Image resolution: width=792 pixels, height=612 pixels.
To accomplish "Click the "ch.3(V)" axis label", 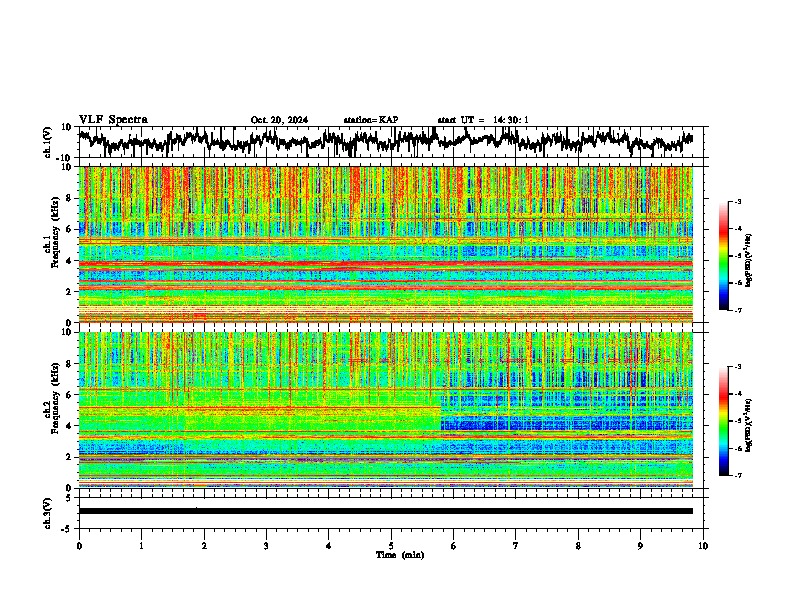I will pyautogui.click(x=48, y=513).
